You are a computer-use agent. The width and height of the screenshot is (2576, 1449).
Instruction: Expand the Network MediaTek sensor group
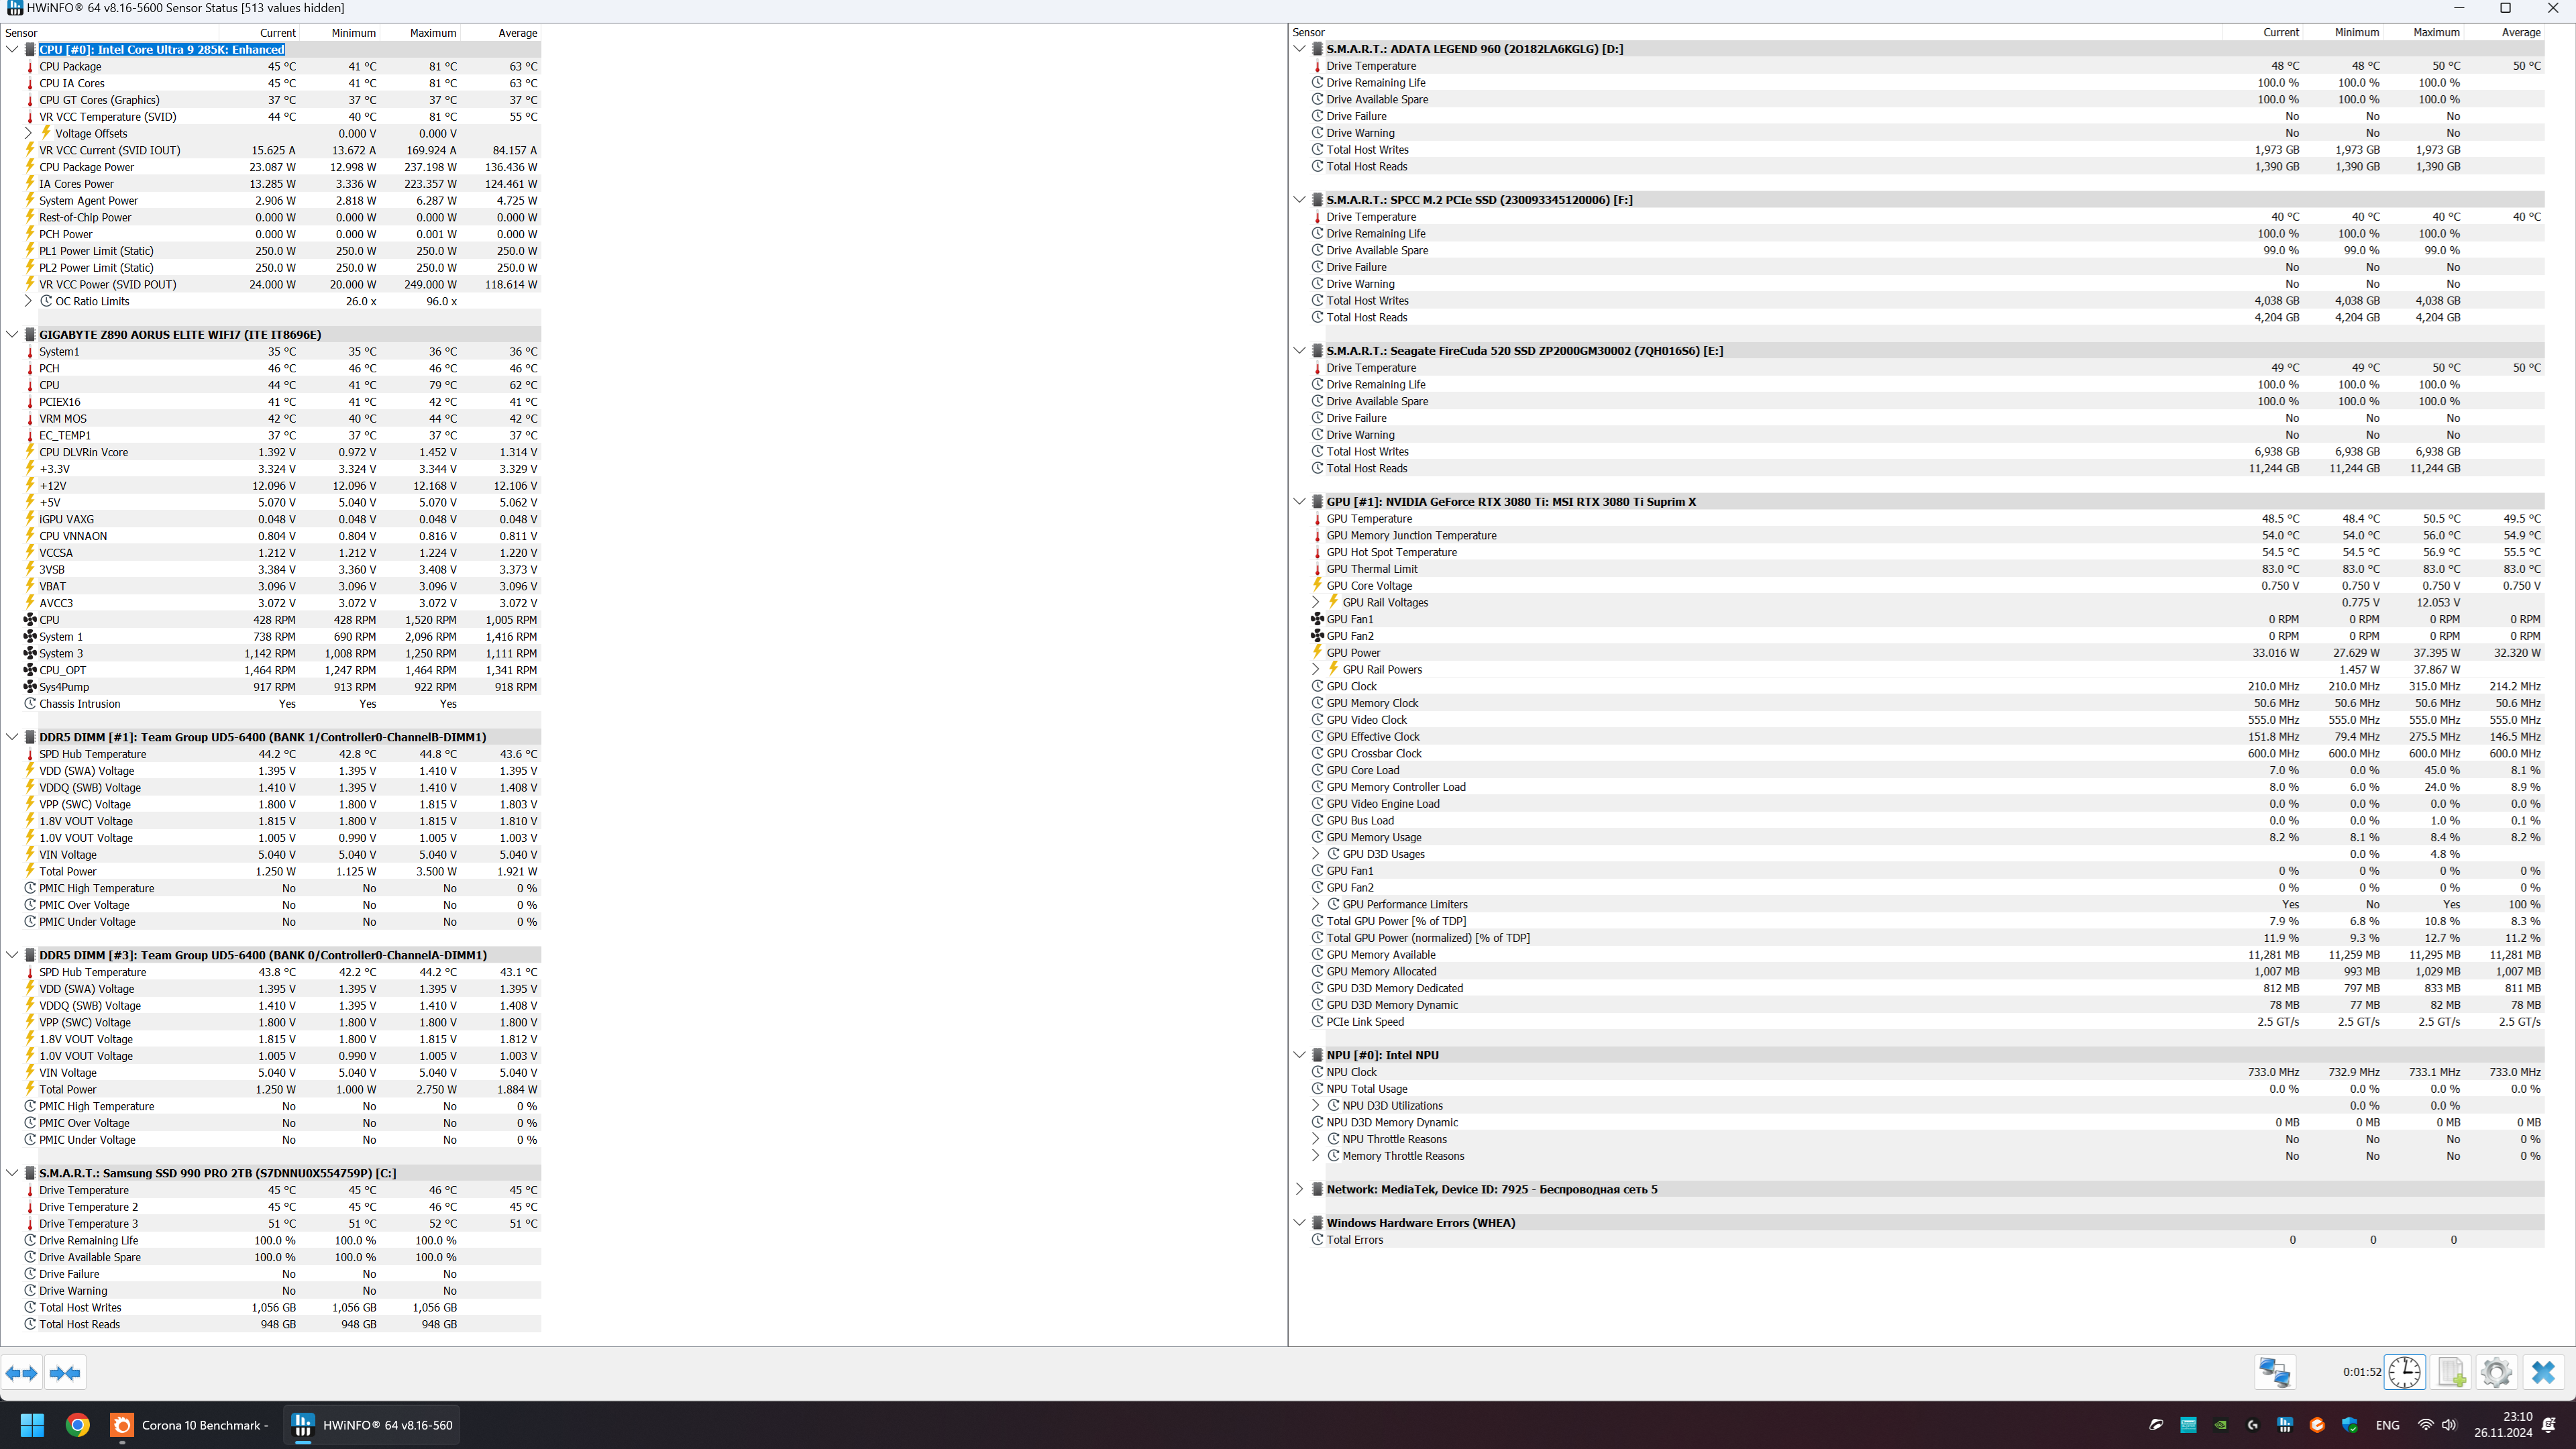[1299, 1189]
